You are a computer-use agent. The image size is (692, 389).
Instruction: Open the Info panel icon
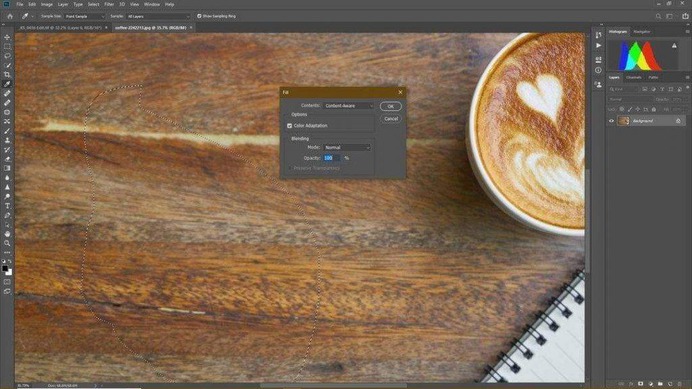click(598, 70)
